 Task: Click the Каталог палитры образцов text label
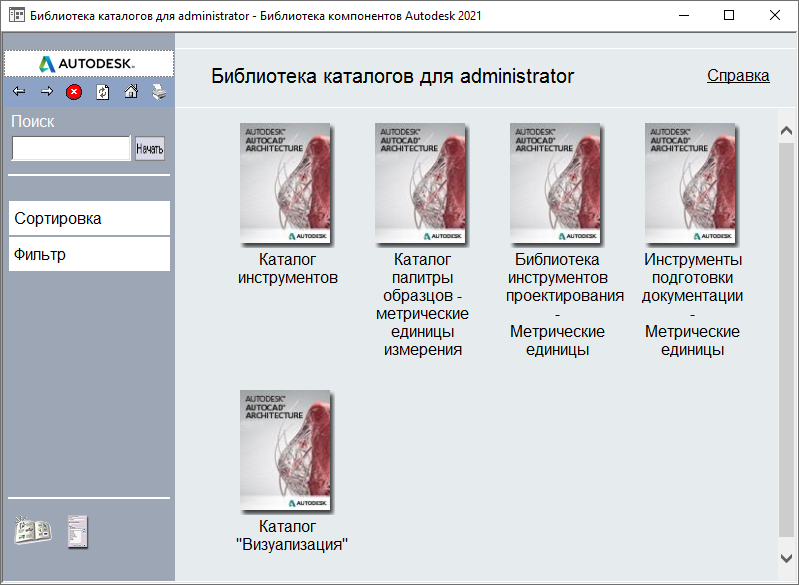coord(422,305)
